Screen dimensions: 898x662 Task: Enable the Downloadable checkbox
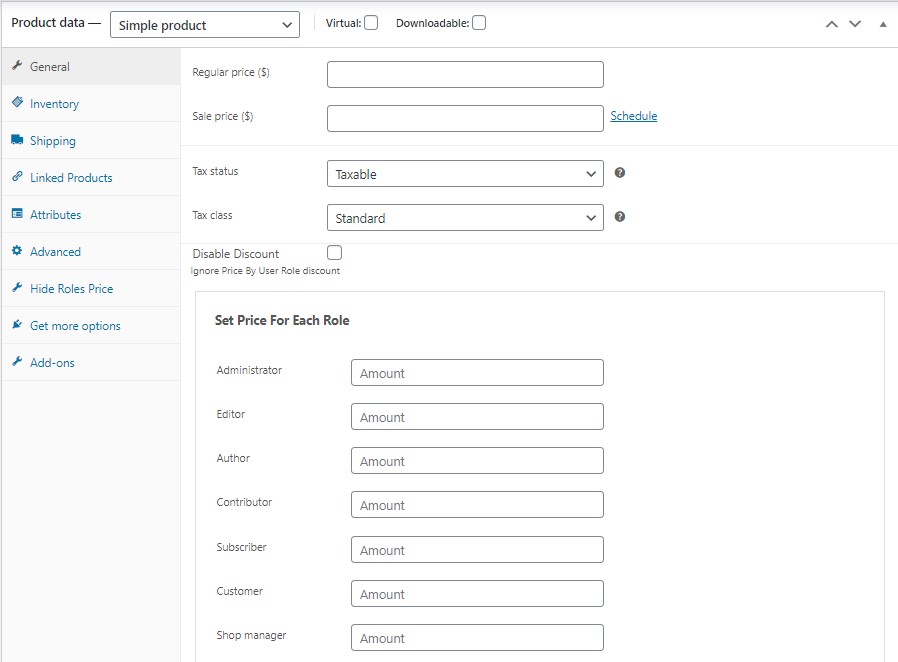point(477,22)
